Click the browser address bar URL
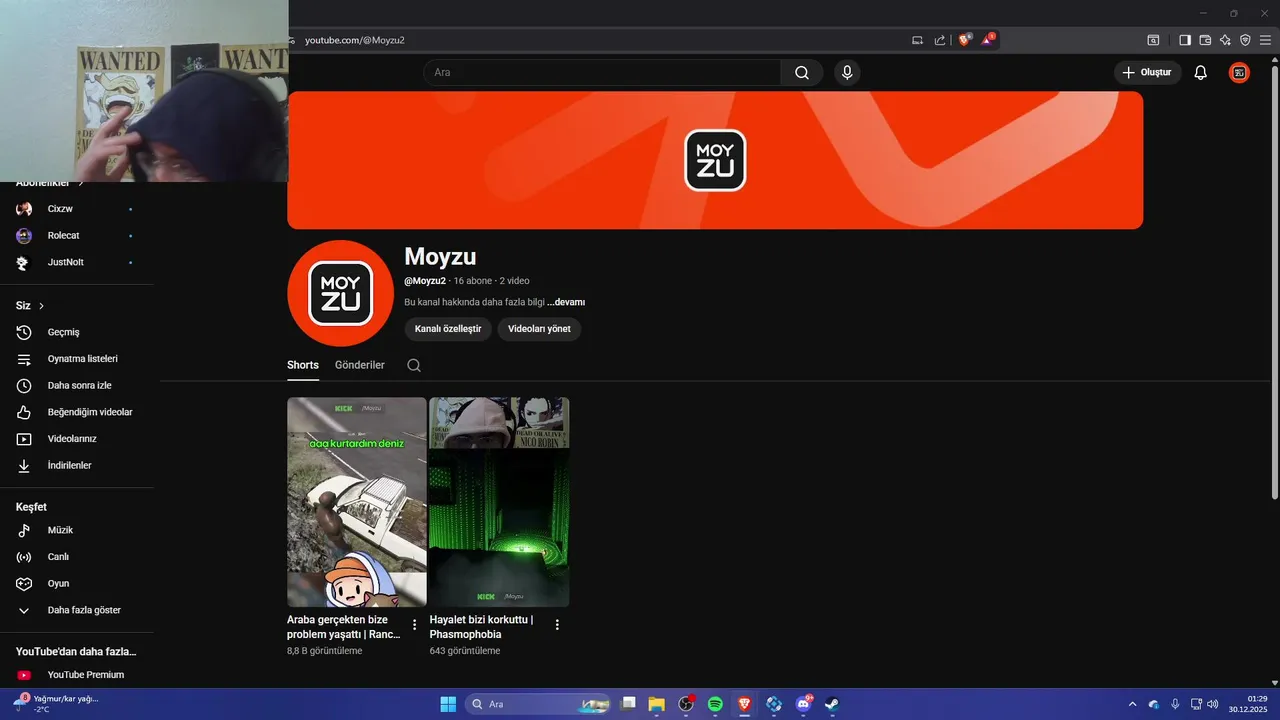 pos(355,40)
